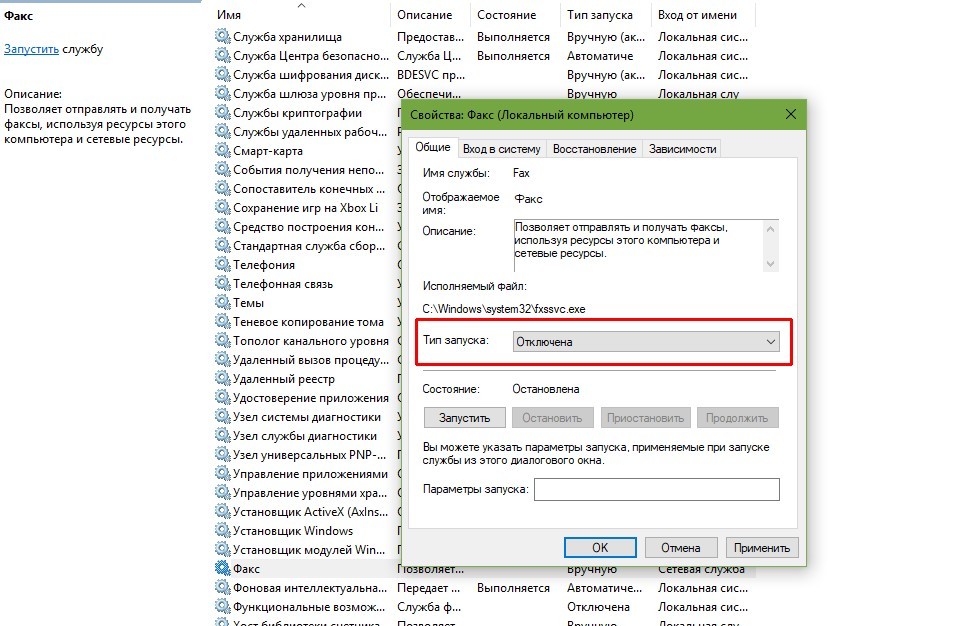
Task: Click the C:\Windows\system32\fxssvc.exe path text
Action: [x=504, y=308]
